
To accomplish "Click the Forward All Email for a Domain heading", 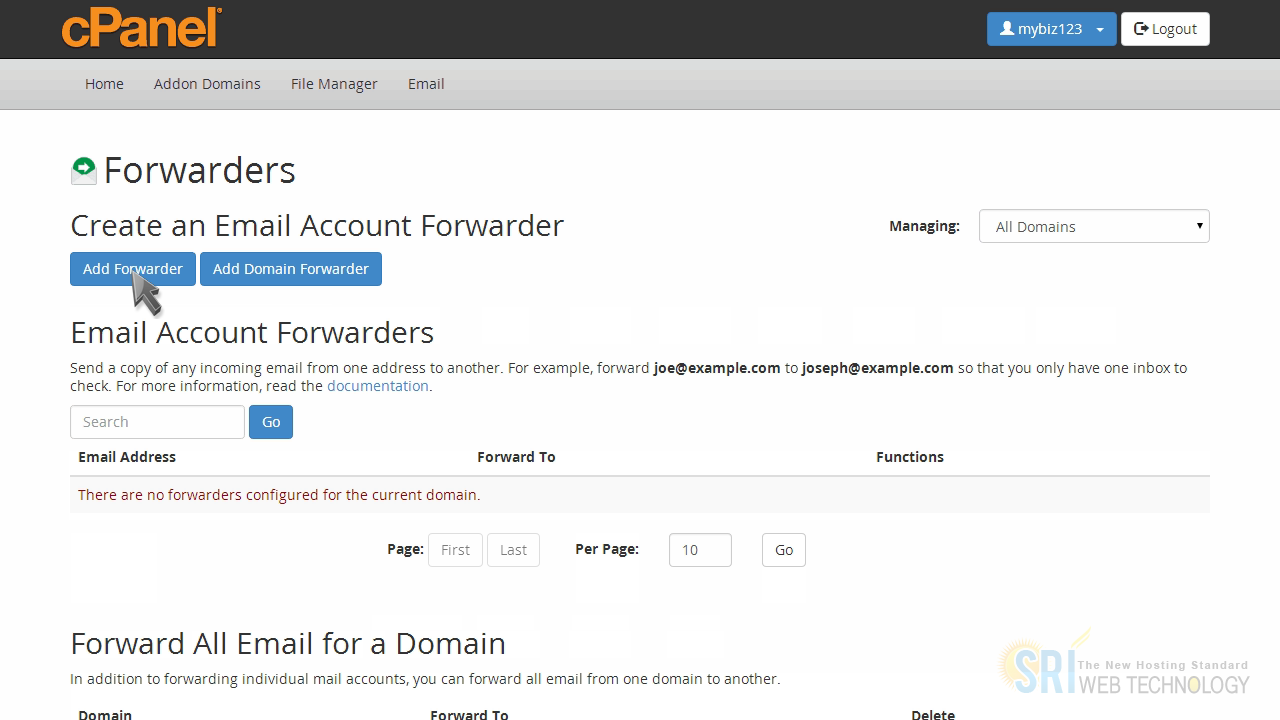I will (288, 643).
